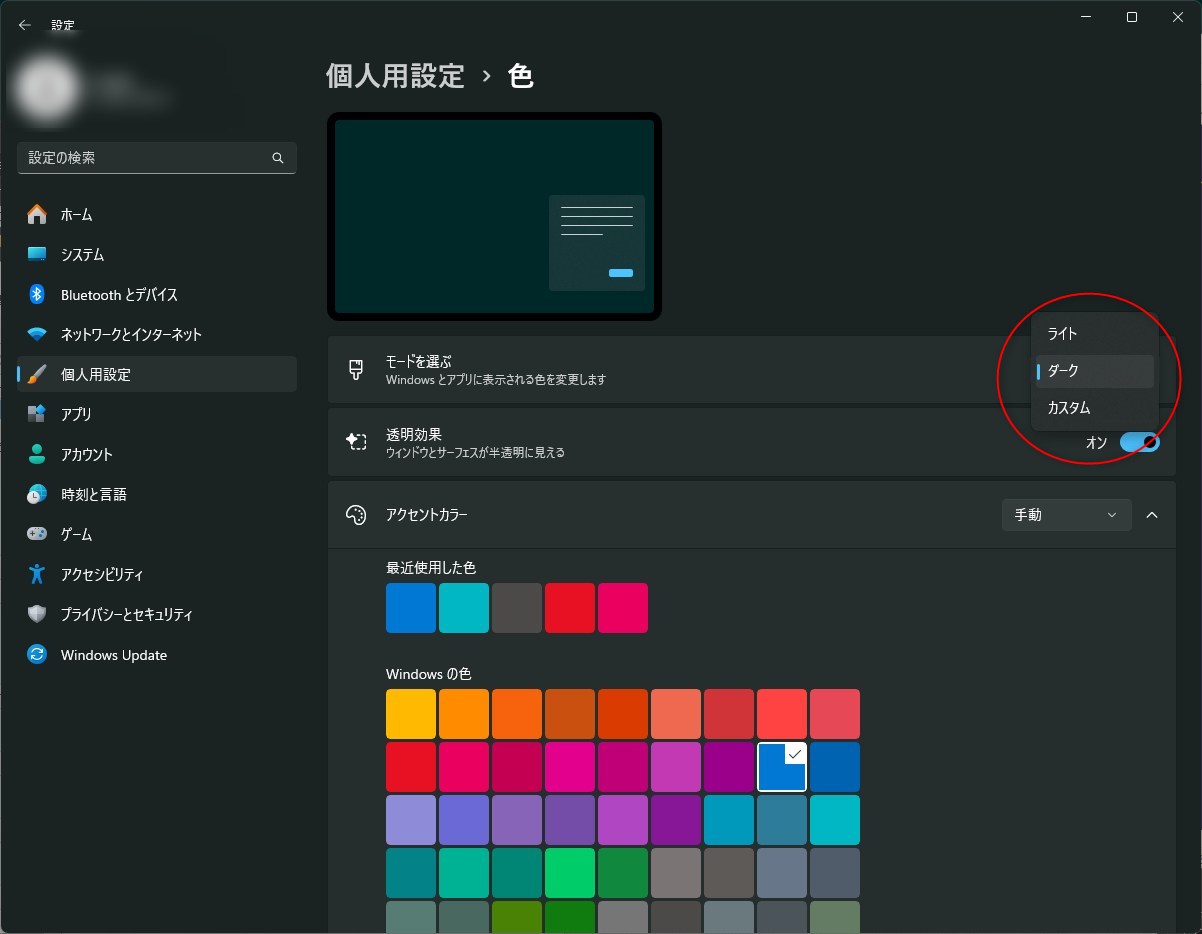Click the 個人用設定 paintbrush icon
This screenshot has width=1202, height=934.
[x=37, y=374]
